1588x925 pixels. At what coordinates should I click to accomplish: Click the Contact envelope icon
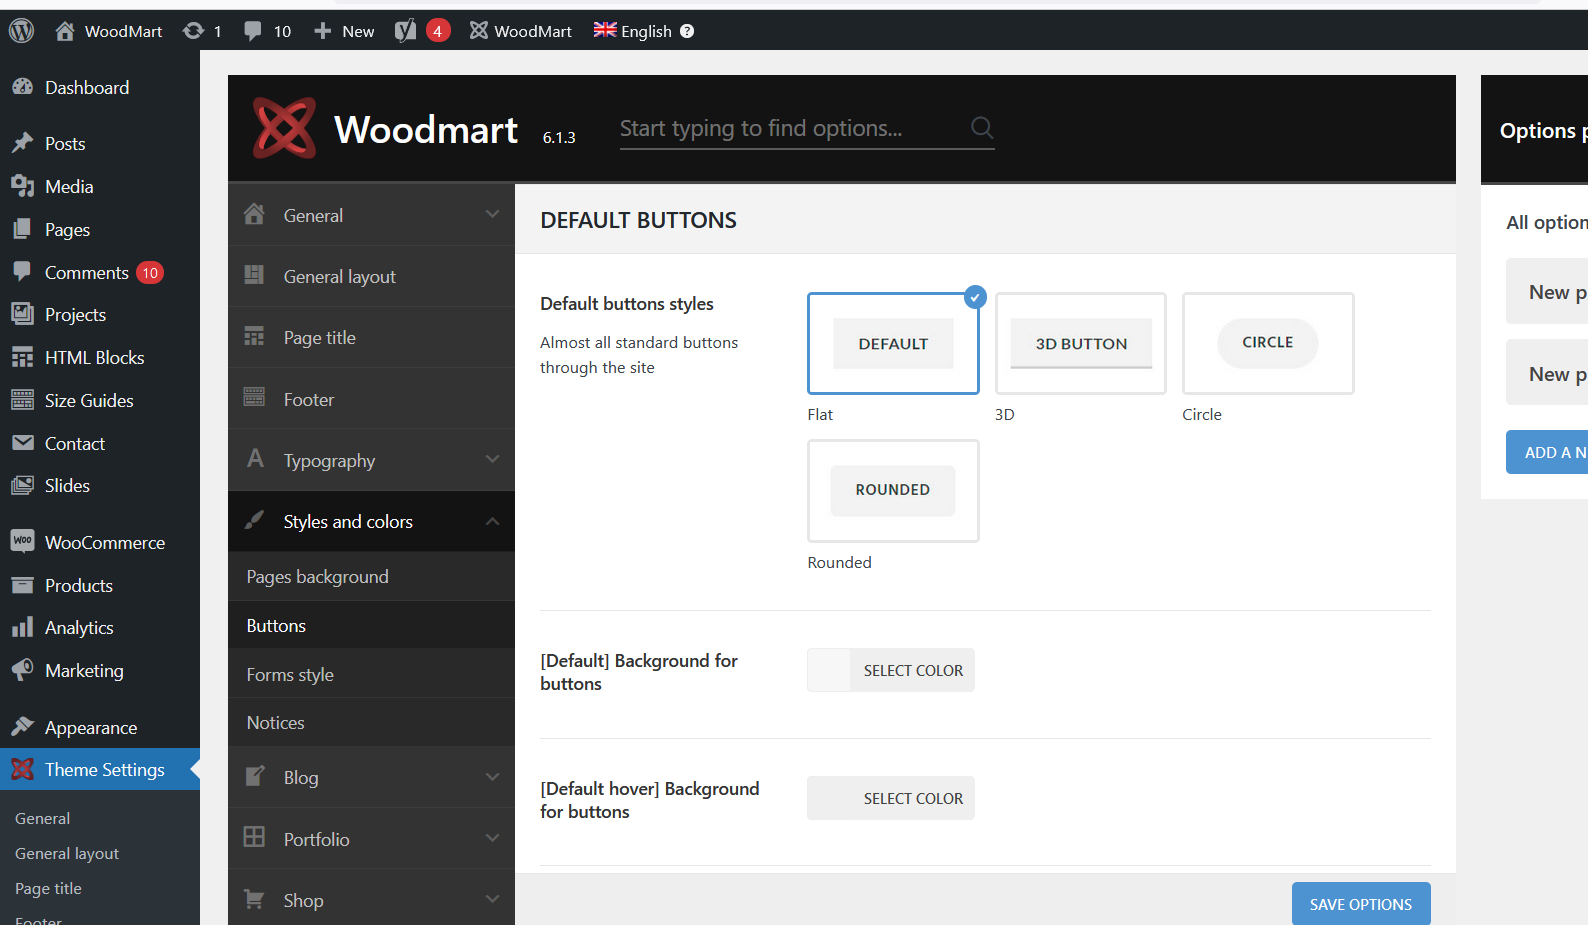(x=22, y=442)
